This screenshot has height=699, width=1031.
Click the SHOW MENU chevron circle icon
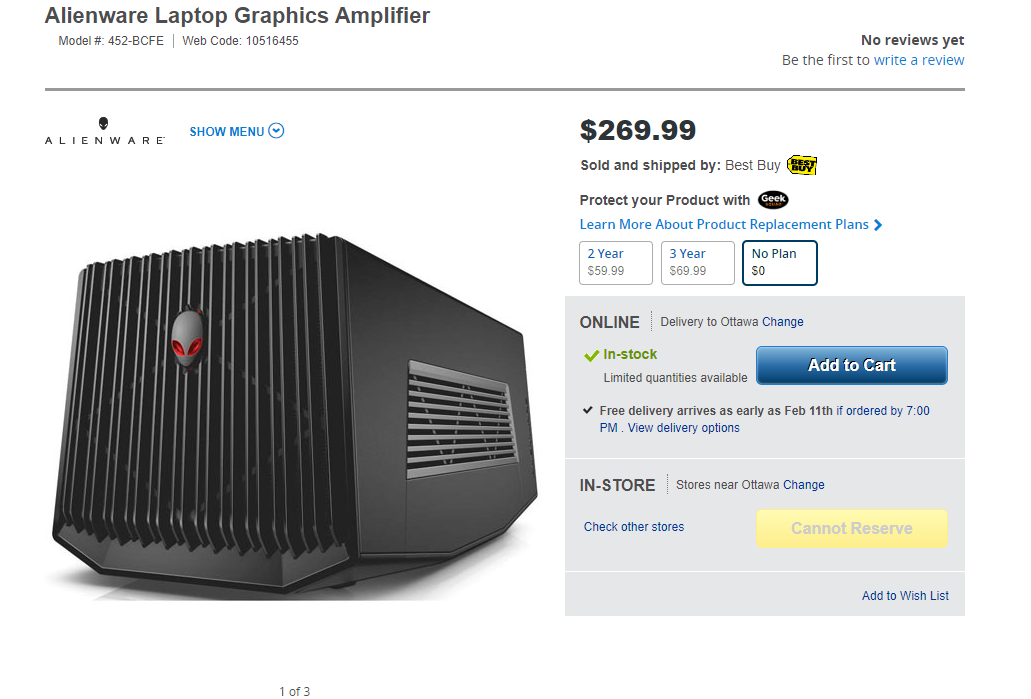click(x=277, y=131)
